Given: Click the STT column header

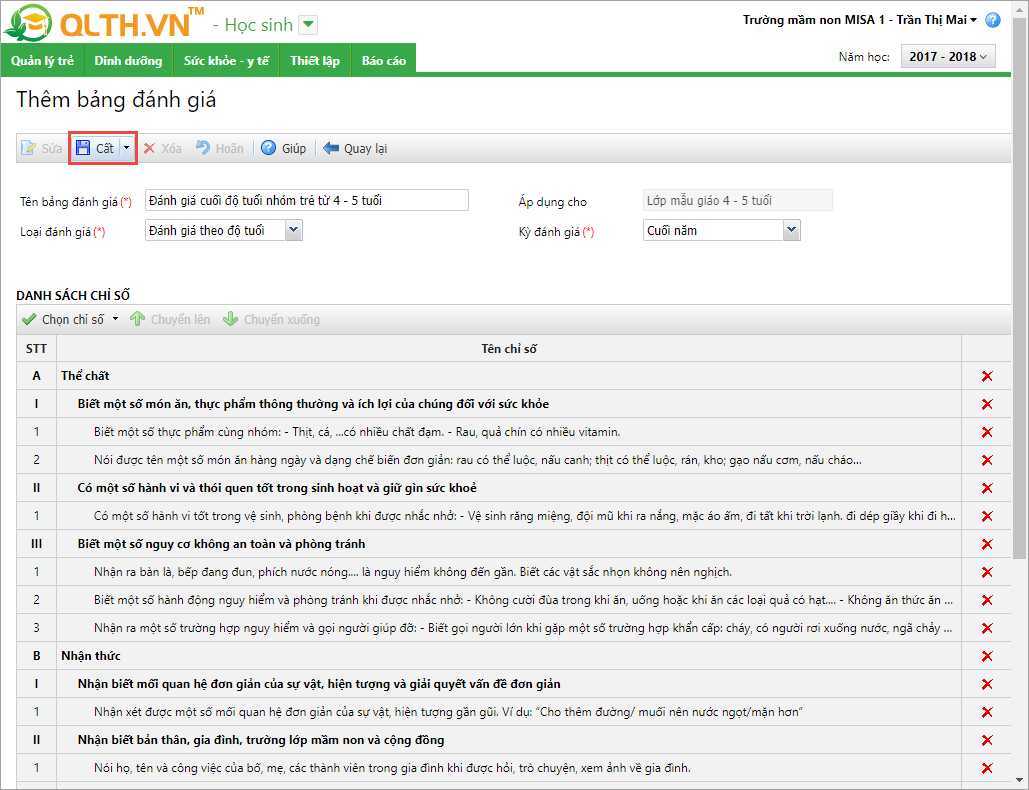Looking at the screenshot, I should (36, 348).
